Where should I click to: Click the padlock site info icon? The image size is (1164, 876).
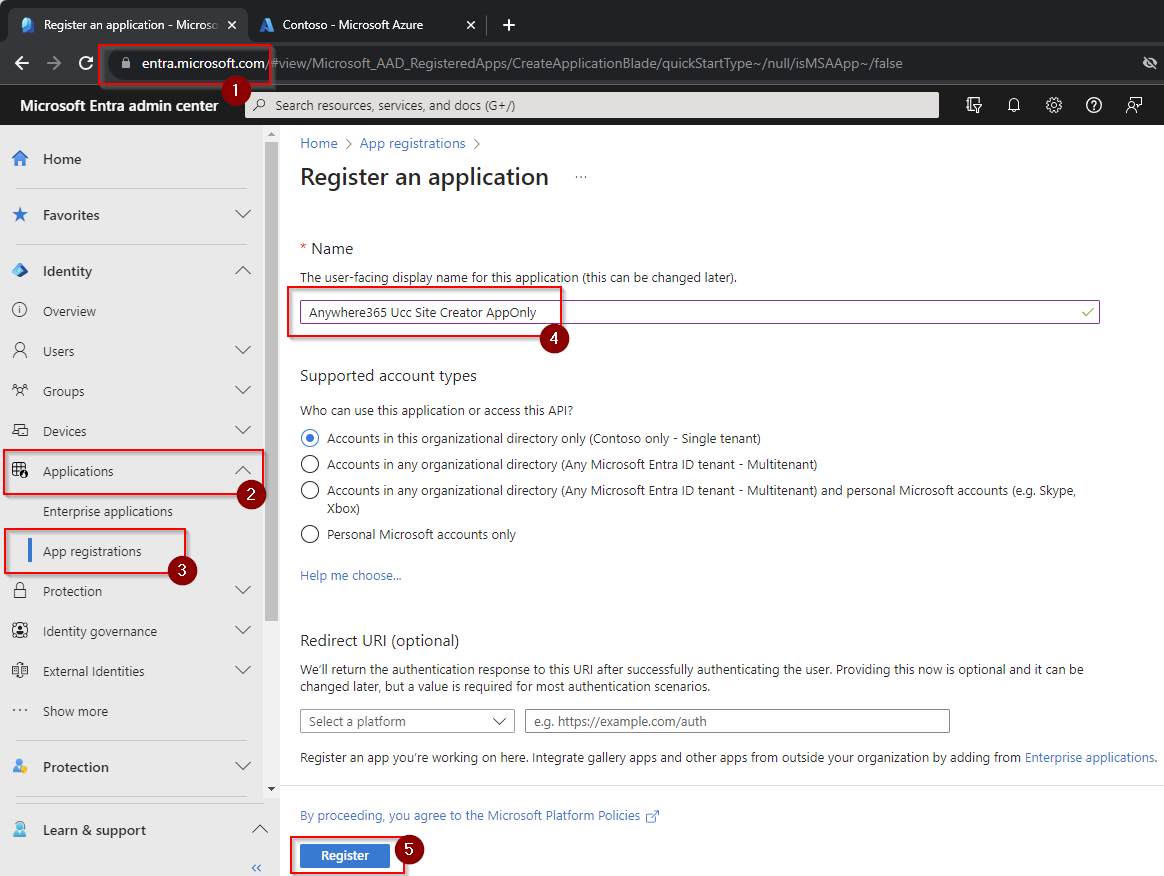(x=125, y=63)
